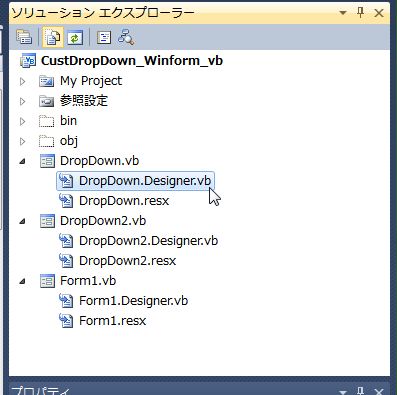Screen dimensions: 397x395
Task: Click the Refresh toolbar icon
Action: (75, 37)
